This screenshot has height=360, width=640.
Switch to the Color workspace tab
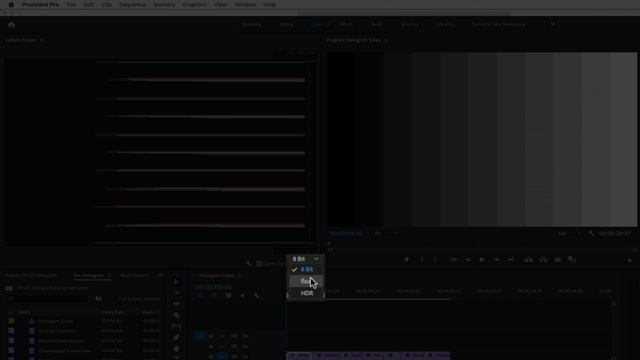coord(316,24)
